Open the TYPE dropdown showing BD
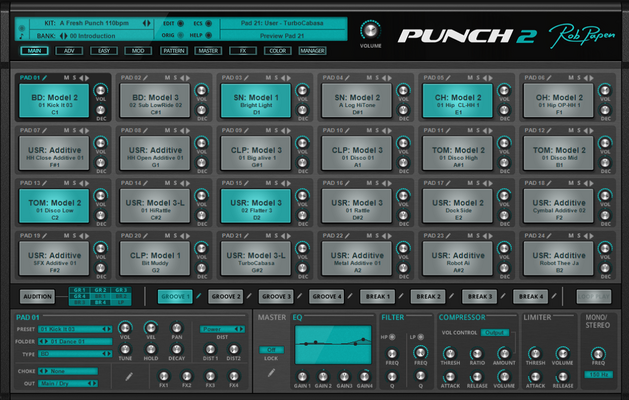The height and width of the screenshot is (400, 629). coord(75,354)
